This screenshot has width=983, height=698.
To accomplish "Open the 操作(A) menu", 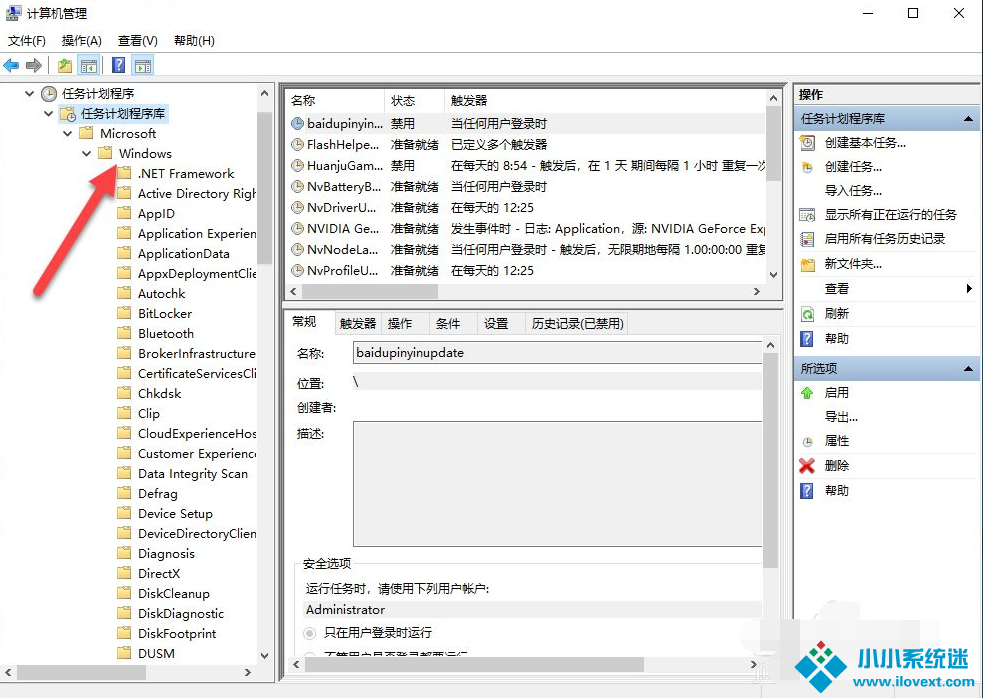I will (81, 41).
